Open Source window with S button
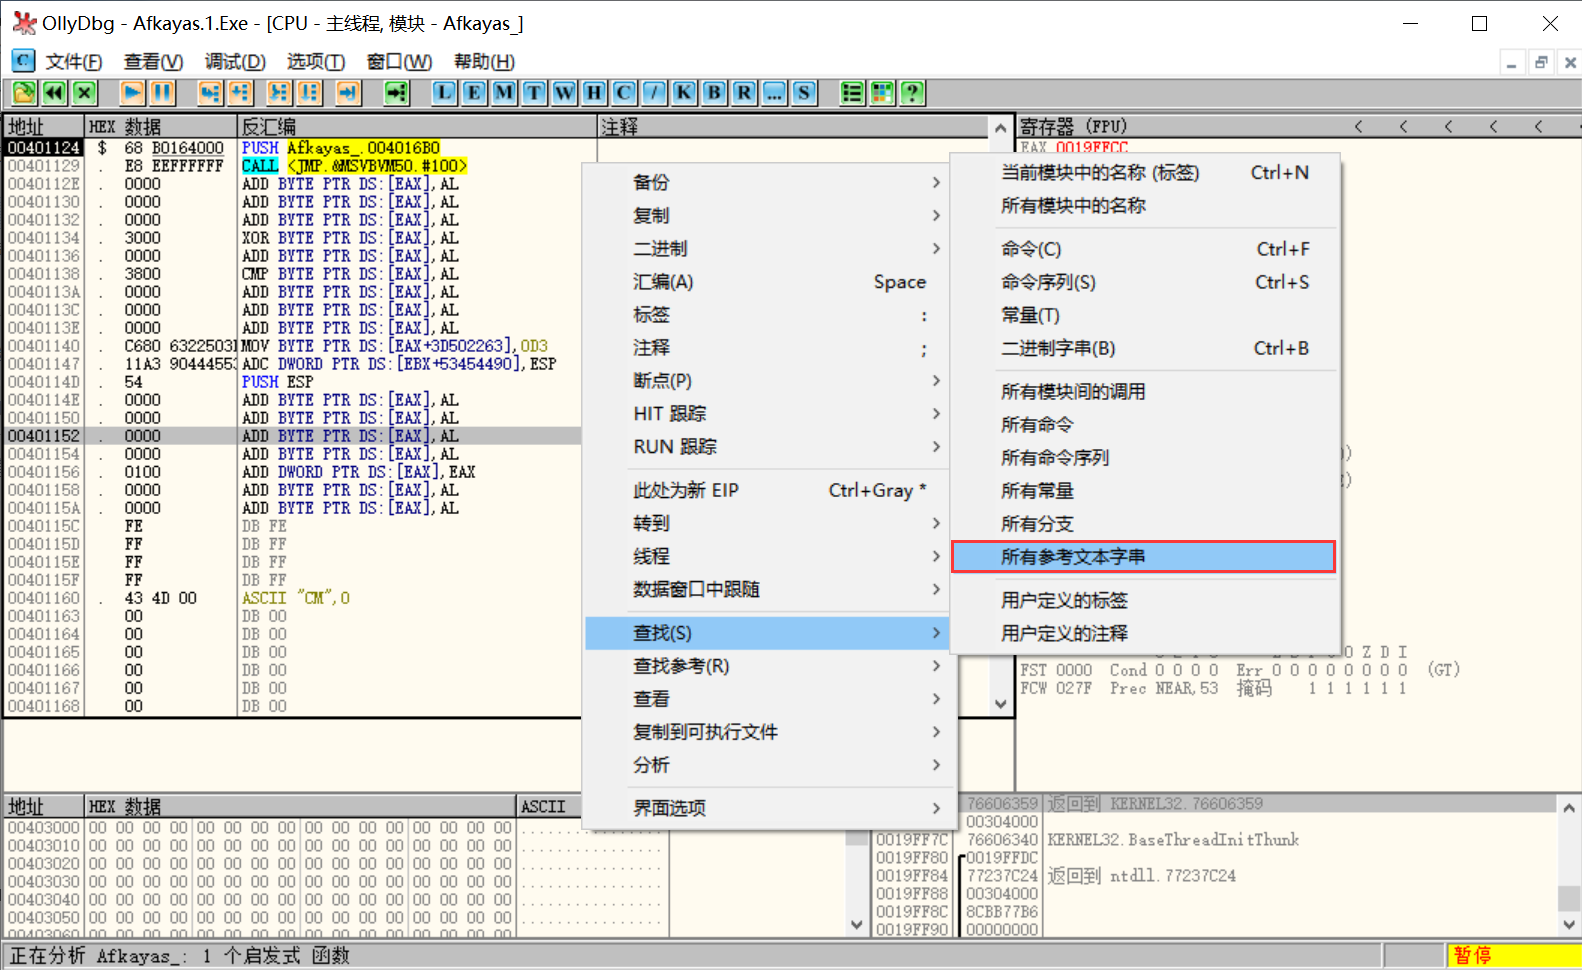Screen dimensions: 1582x970 [x=804, y=93]
